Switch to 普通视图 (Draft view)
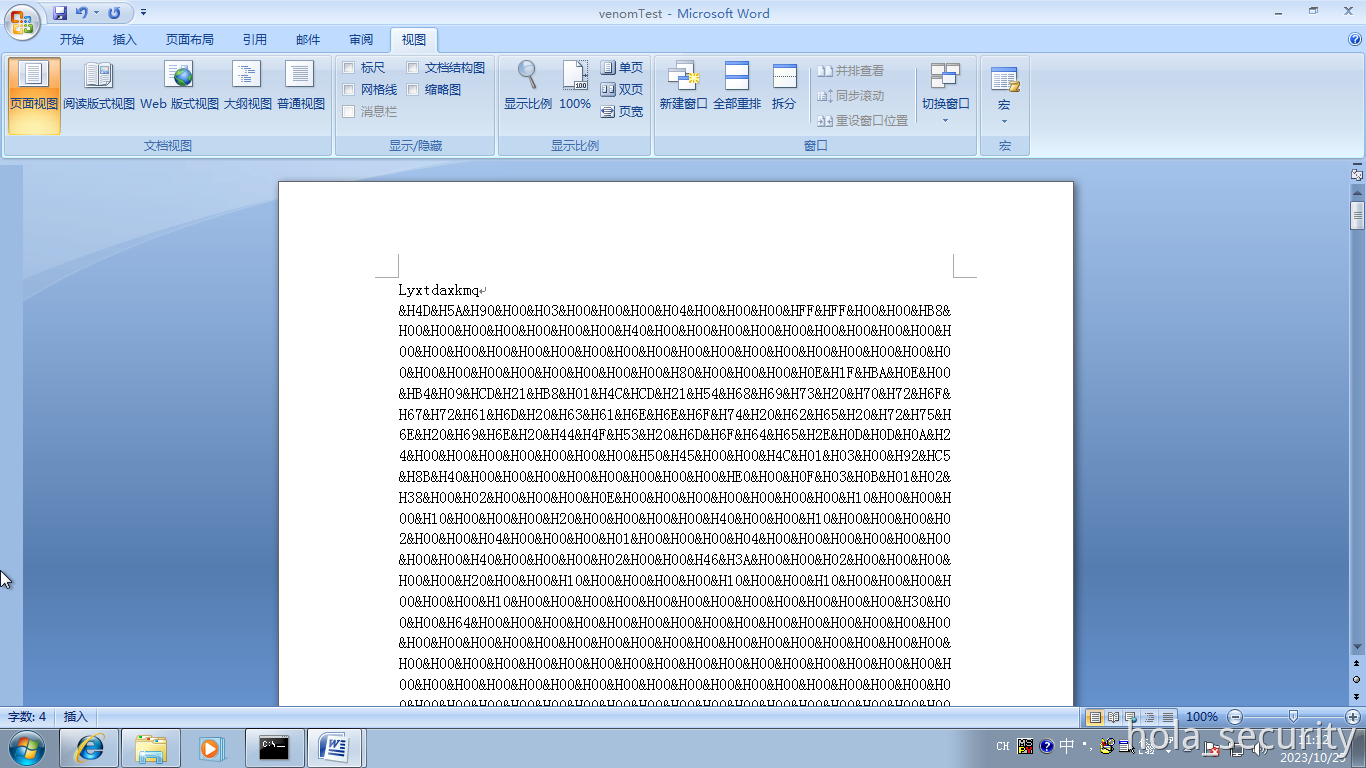The height and width of the screenshot is (768, 1366). tap(300, 85)
